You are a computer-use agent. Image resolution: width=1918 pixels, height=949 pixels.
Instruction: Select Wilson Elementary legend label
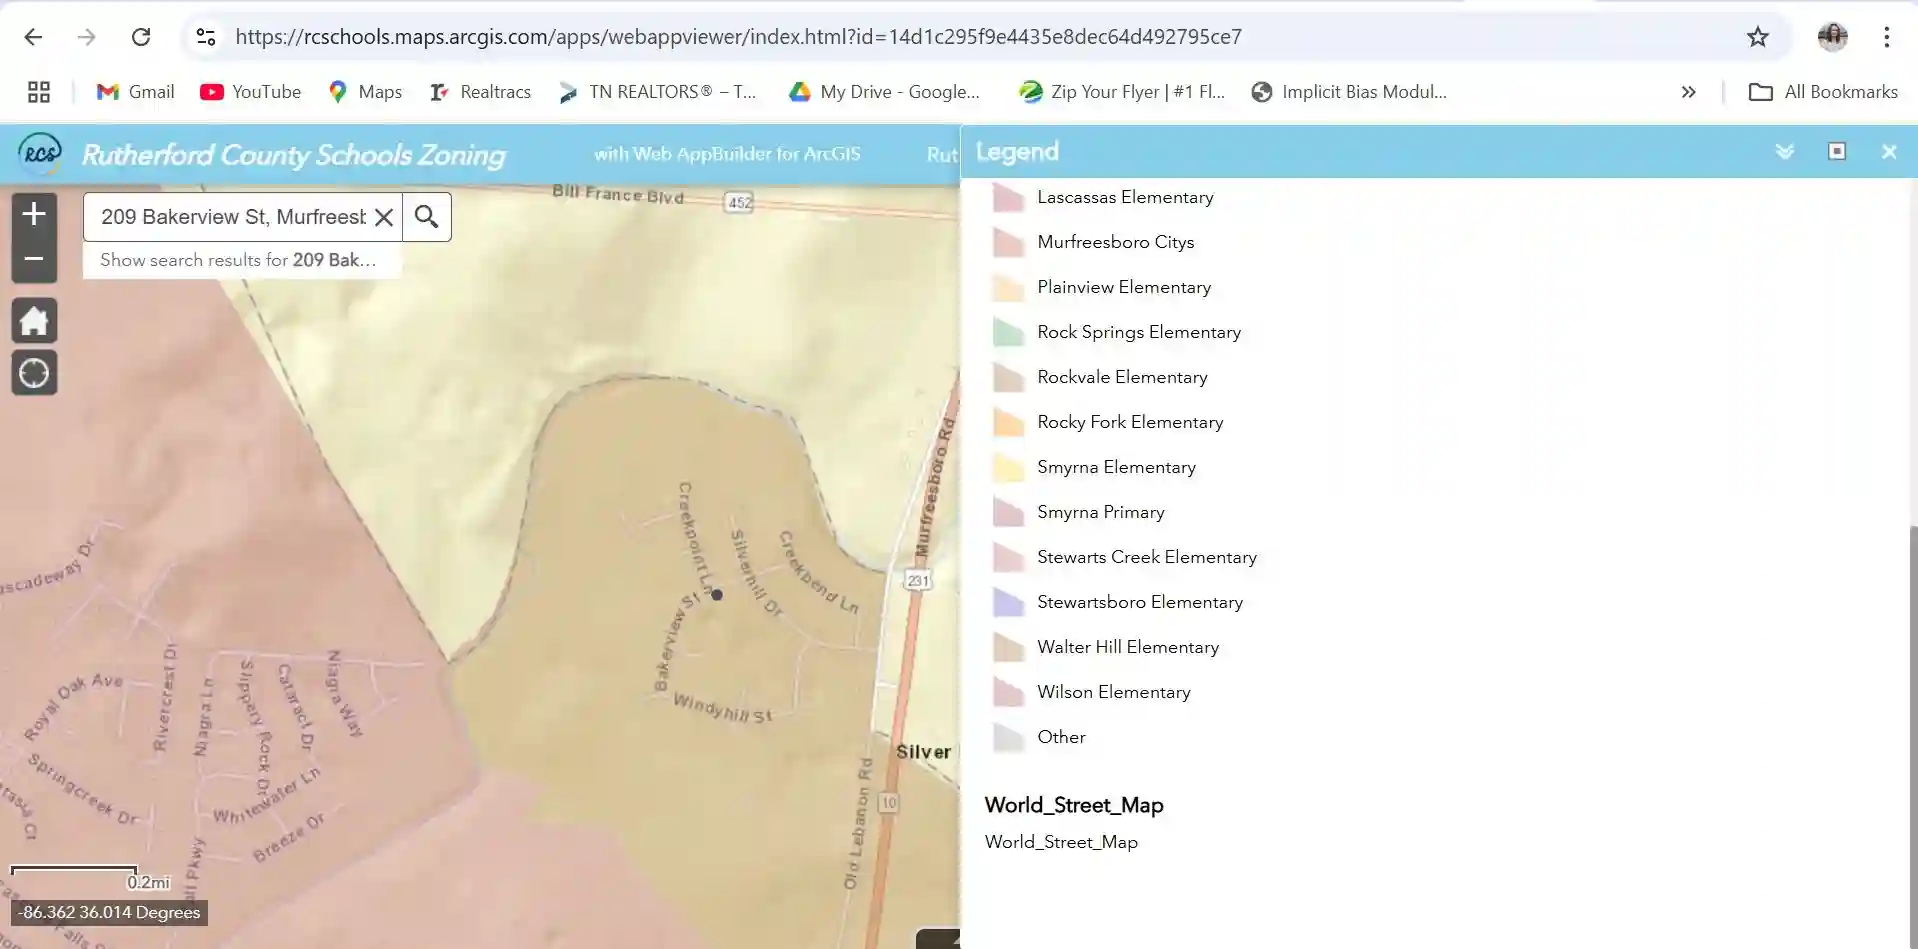click(1114, 692)
